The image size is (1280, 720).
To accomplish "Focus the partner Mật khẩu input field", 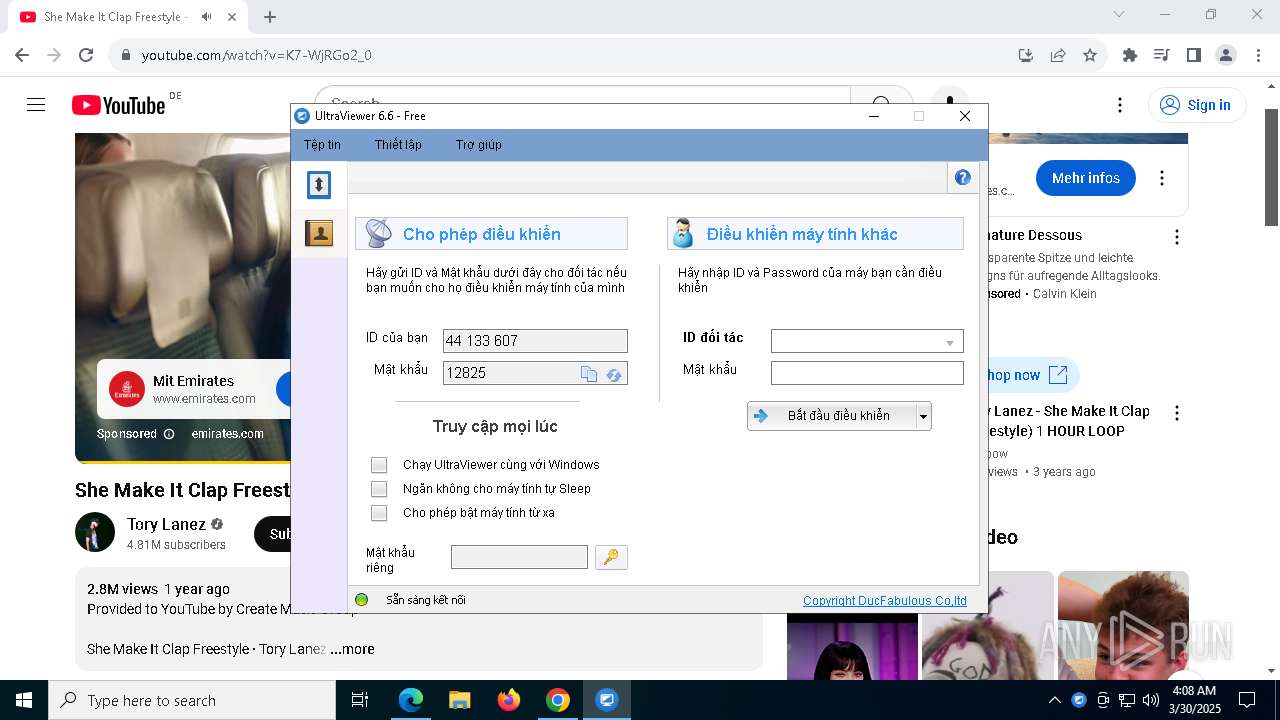I will click(x=867, y=373).
